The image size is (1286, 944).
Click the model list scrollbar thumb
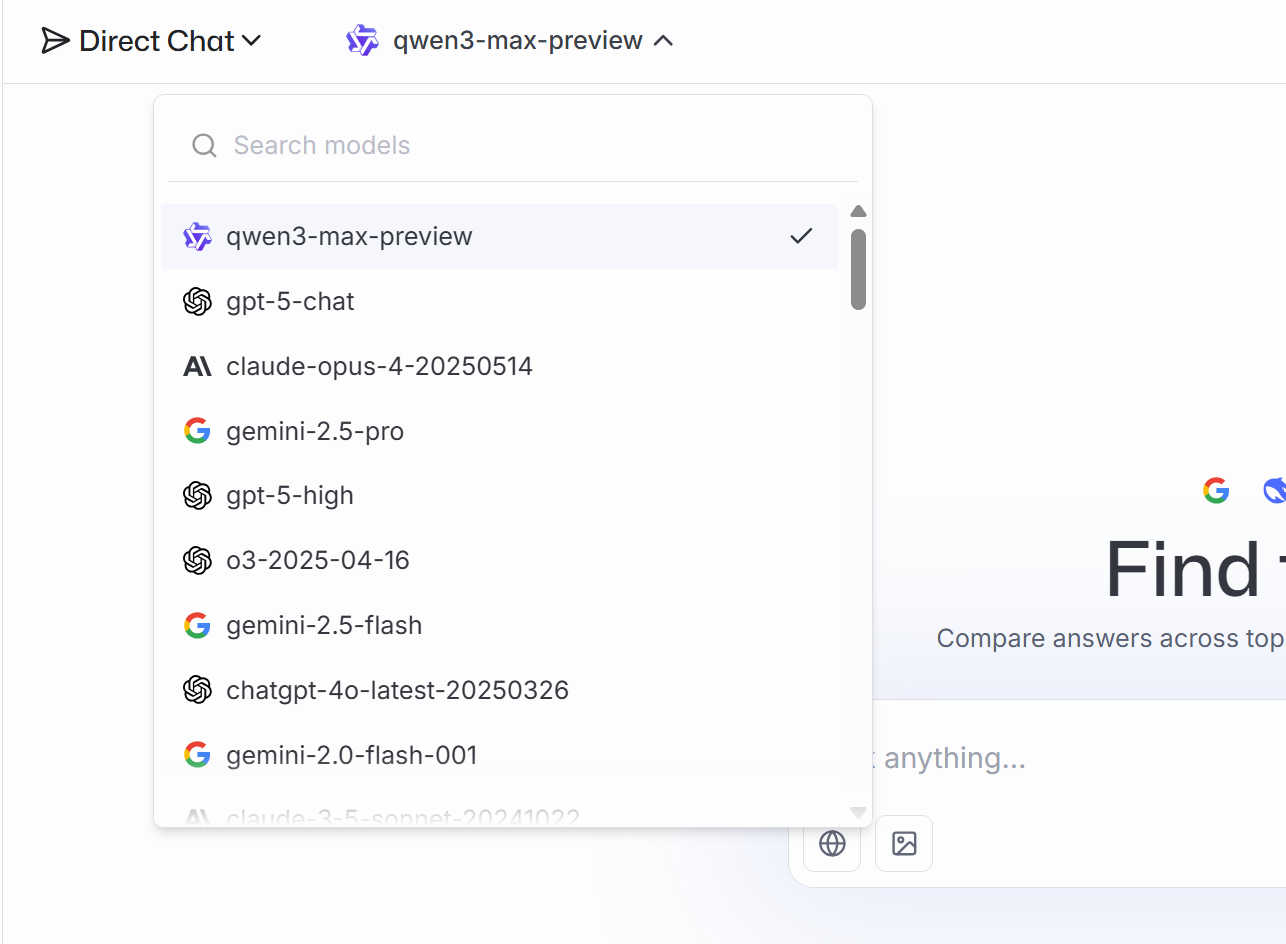pos(858,269)
